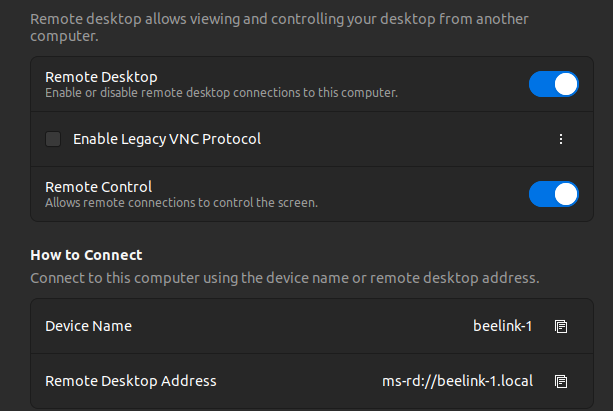Click the 'Enable or disable remote desktop connections' subtitle

(x=221, y=93)
